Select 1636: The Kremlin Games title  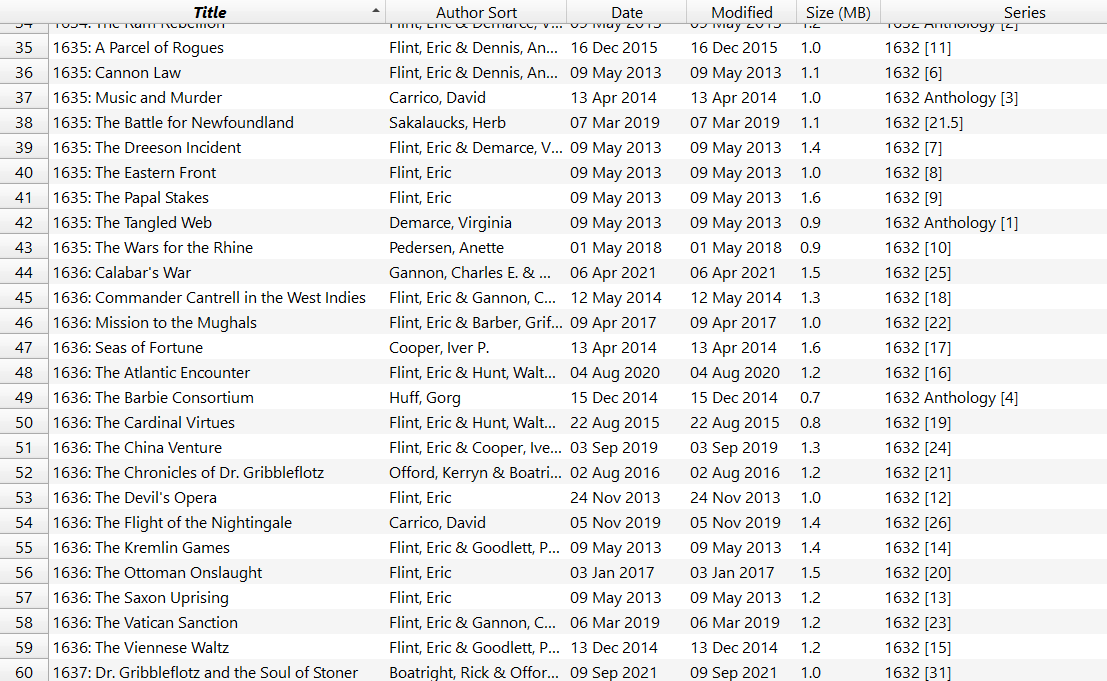pyautogui.click(x=141, y=548)
